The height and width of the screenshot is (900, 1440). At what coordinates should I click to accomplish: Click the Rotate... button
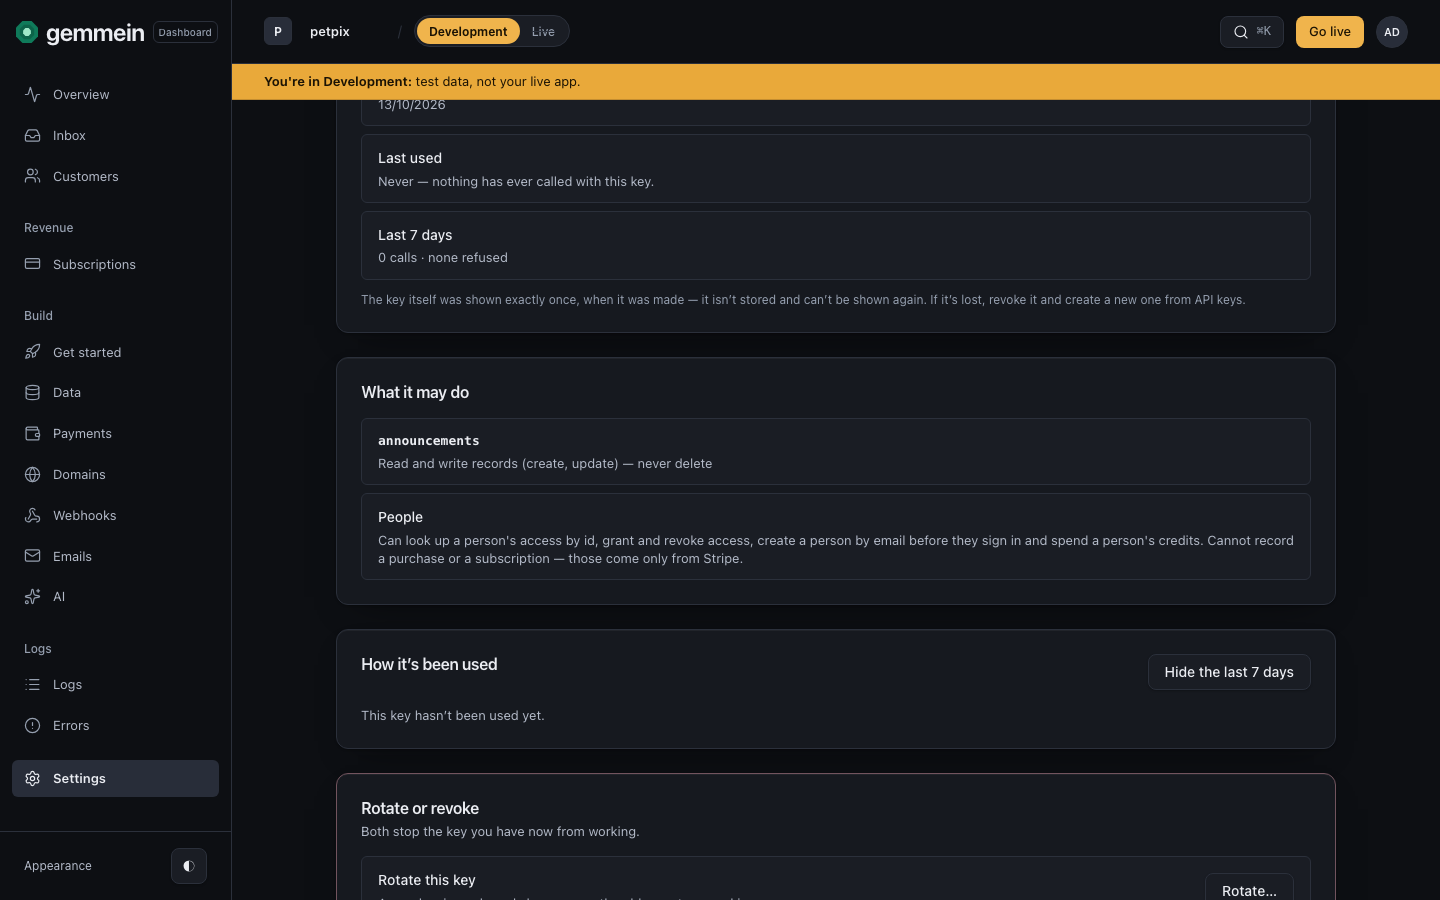[x=1249, y=888]
